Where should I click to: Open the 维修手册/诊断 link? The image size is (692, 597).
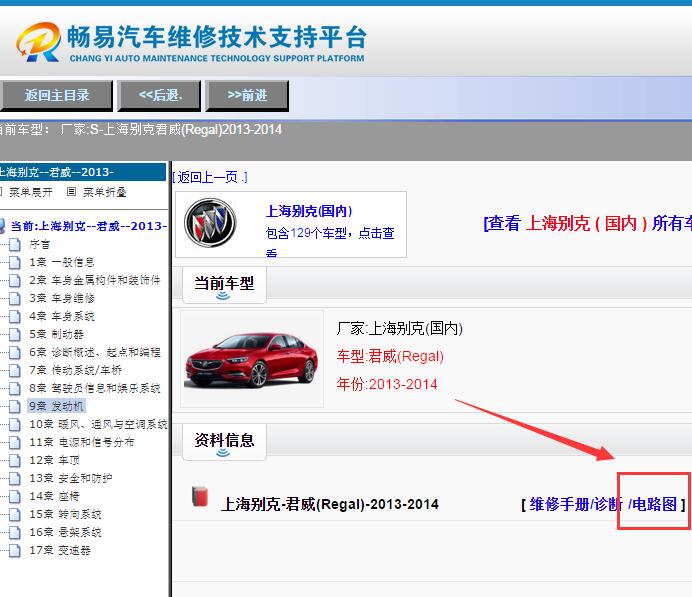[576, 504]
